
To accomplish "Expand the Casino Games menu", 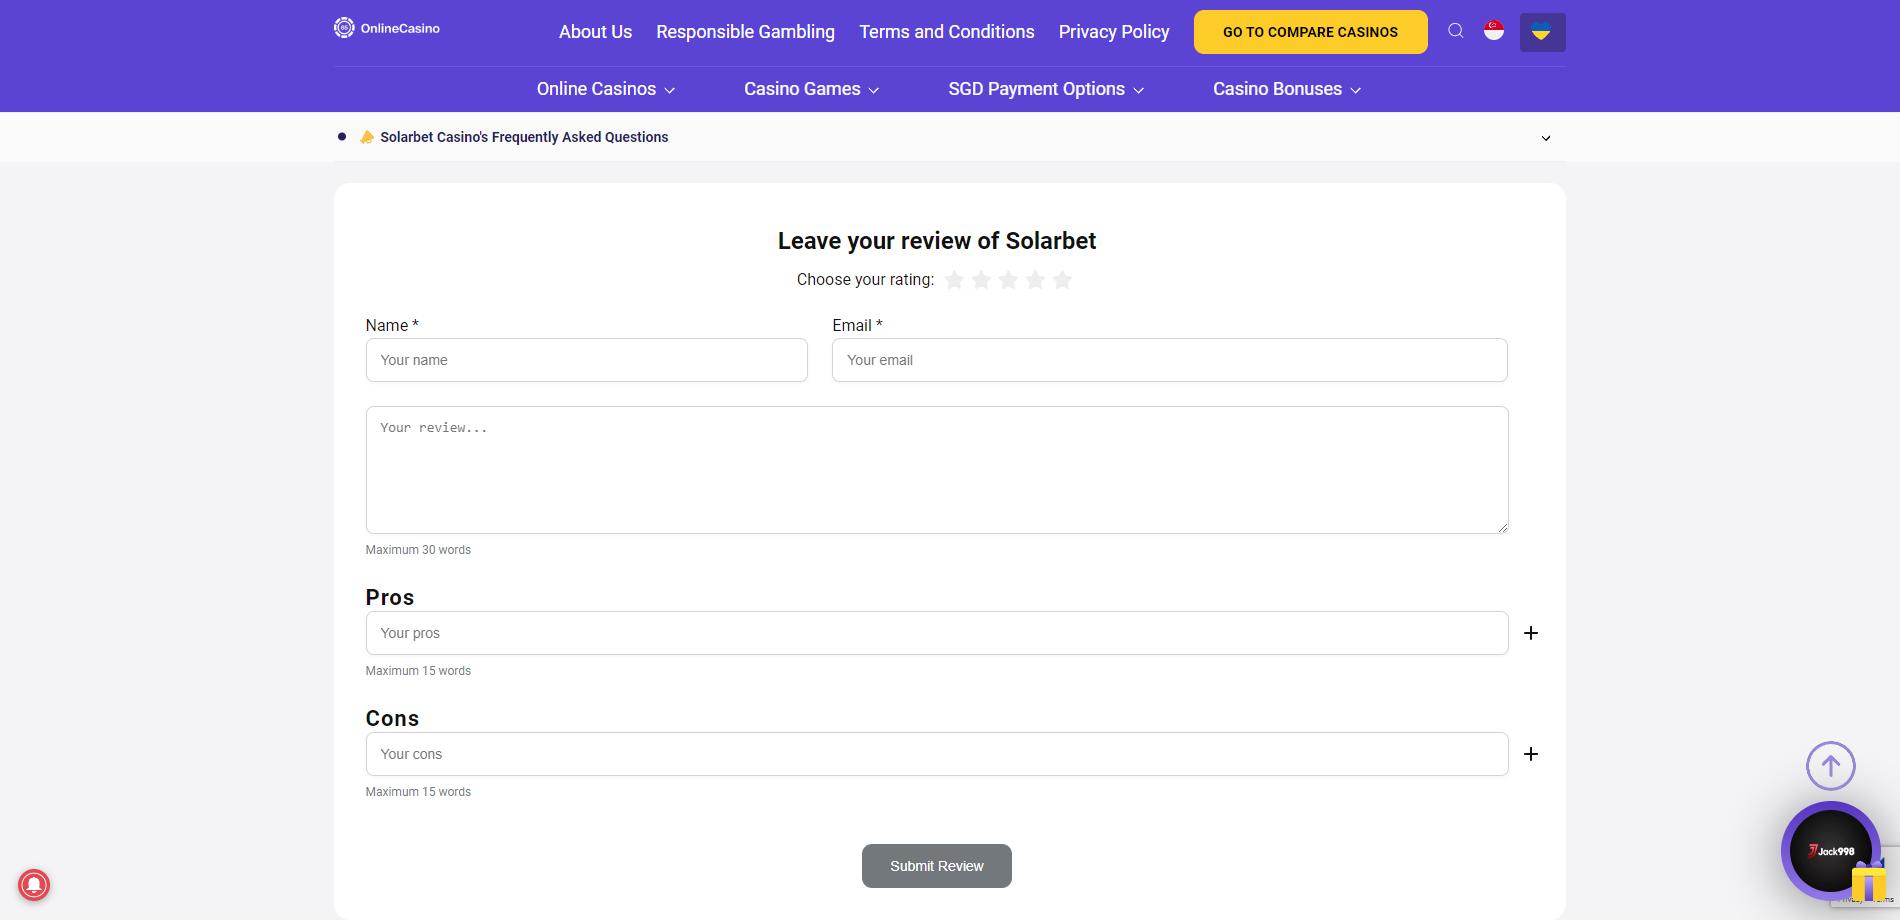I will (x=811, y=89).
